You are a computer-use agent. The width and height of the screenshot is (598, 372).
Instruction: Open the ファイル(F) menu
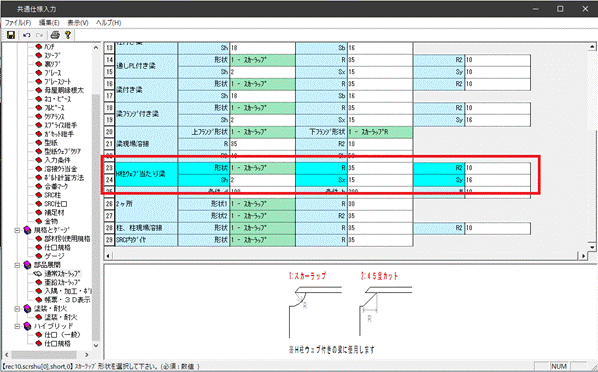(x=18, y=23)
